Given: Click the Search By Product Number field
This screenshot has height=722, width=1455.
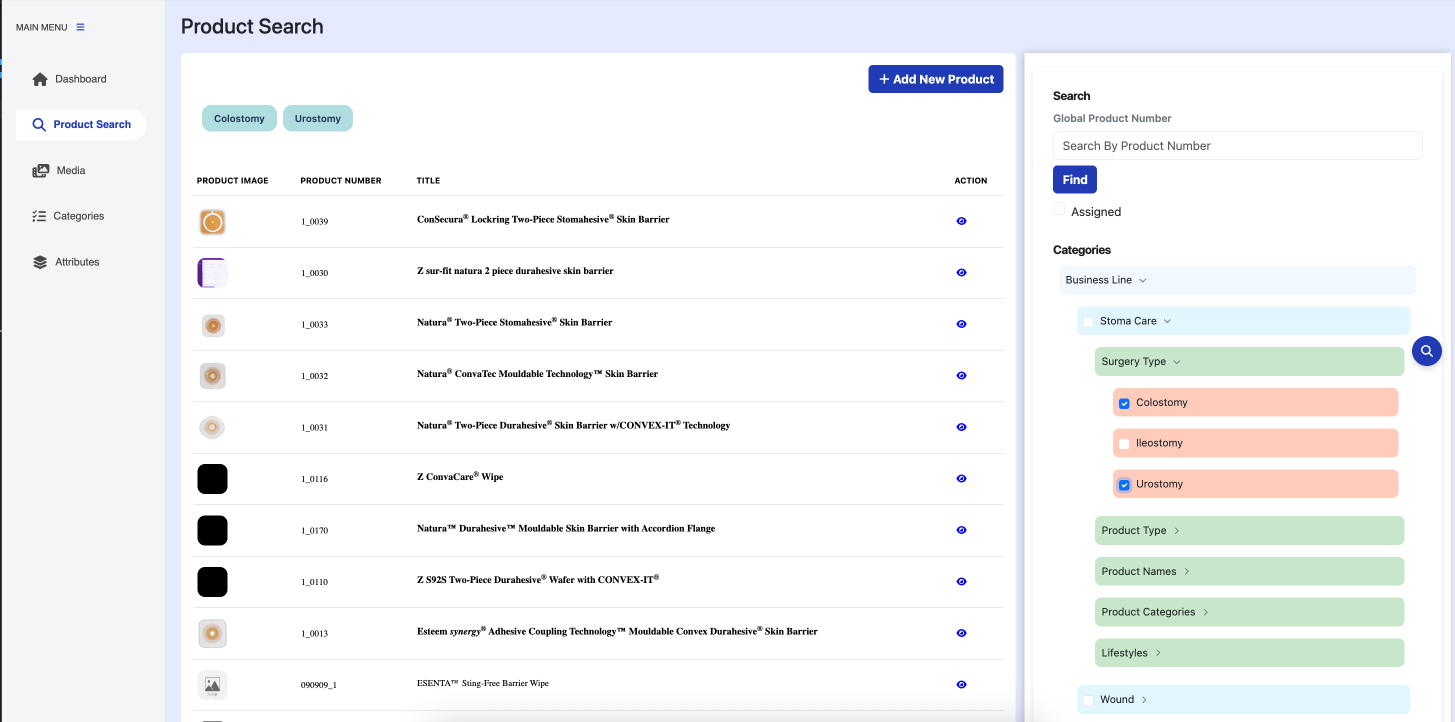Looking at the screenshot, I should pos(1237,146).
